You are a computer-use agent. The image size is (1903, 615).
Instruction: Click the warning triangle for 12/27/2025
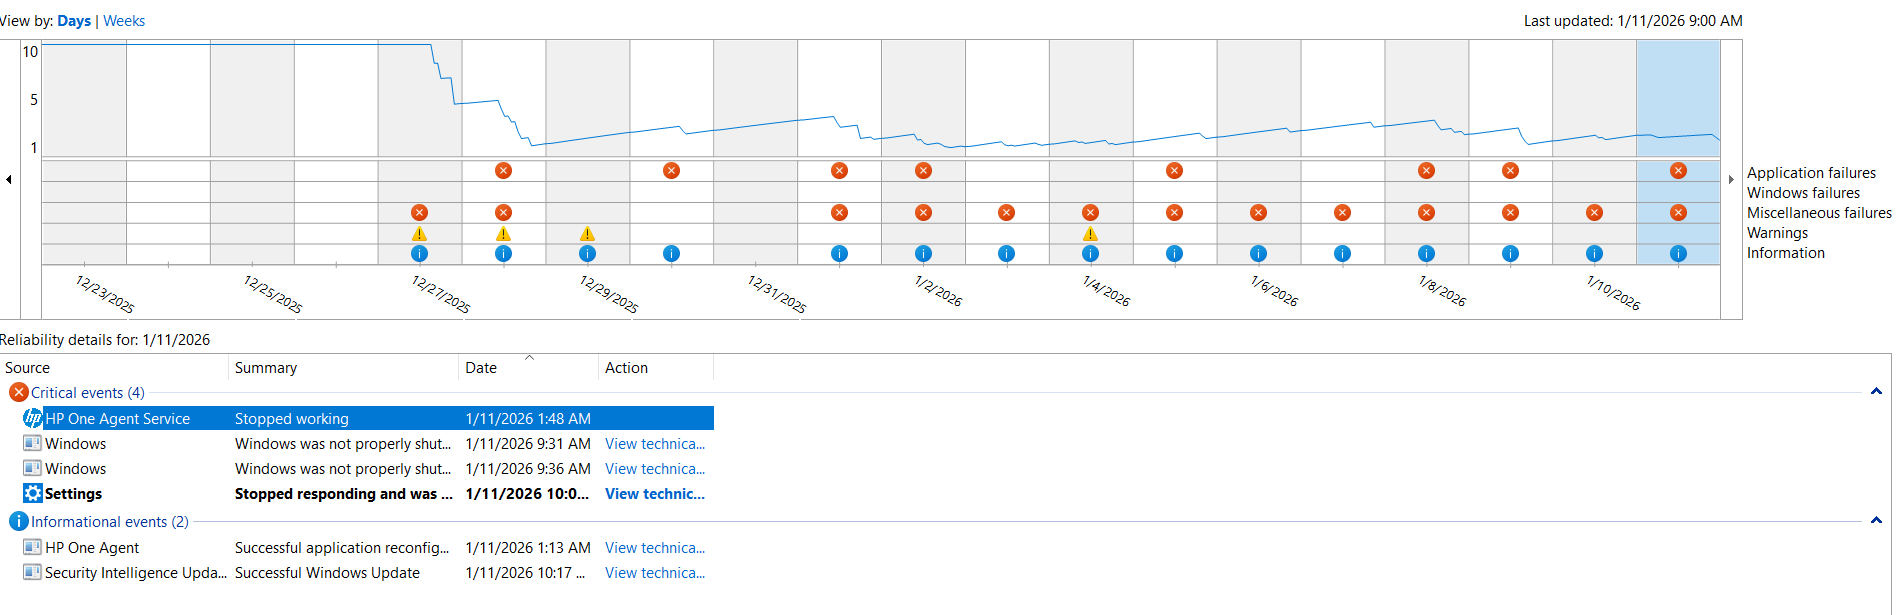pos(419,233)
